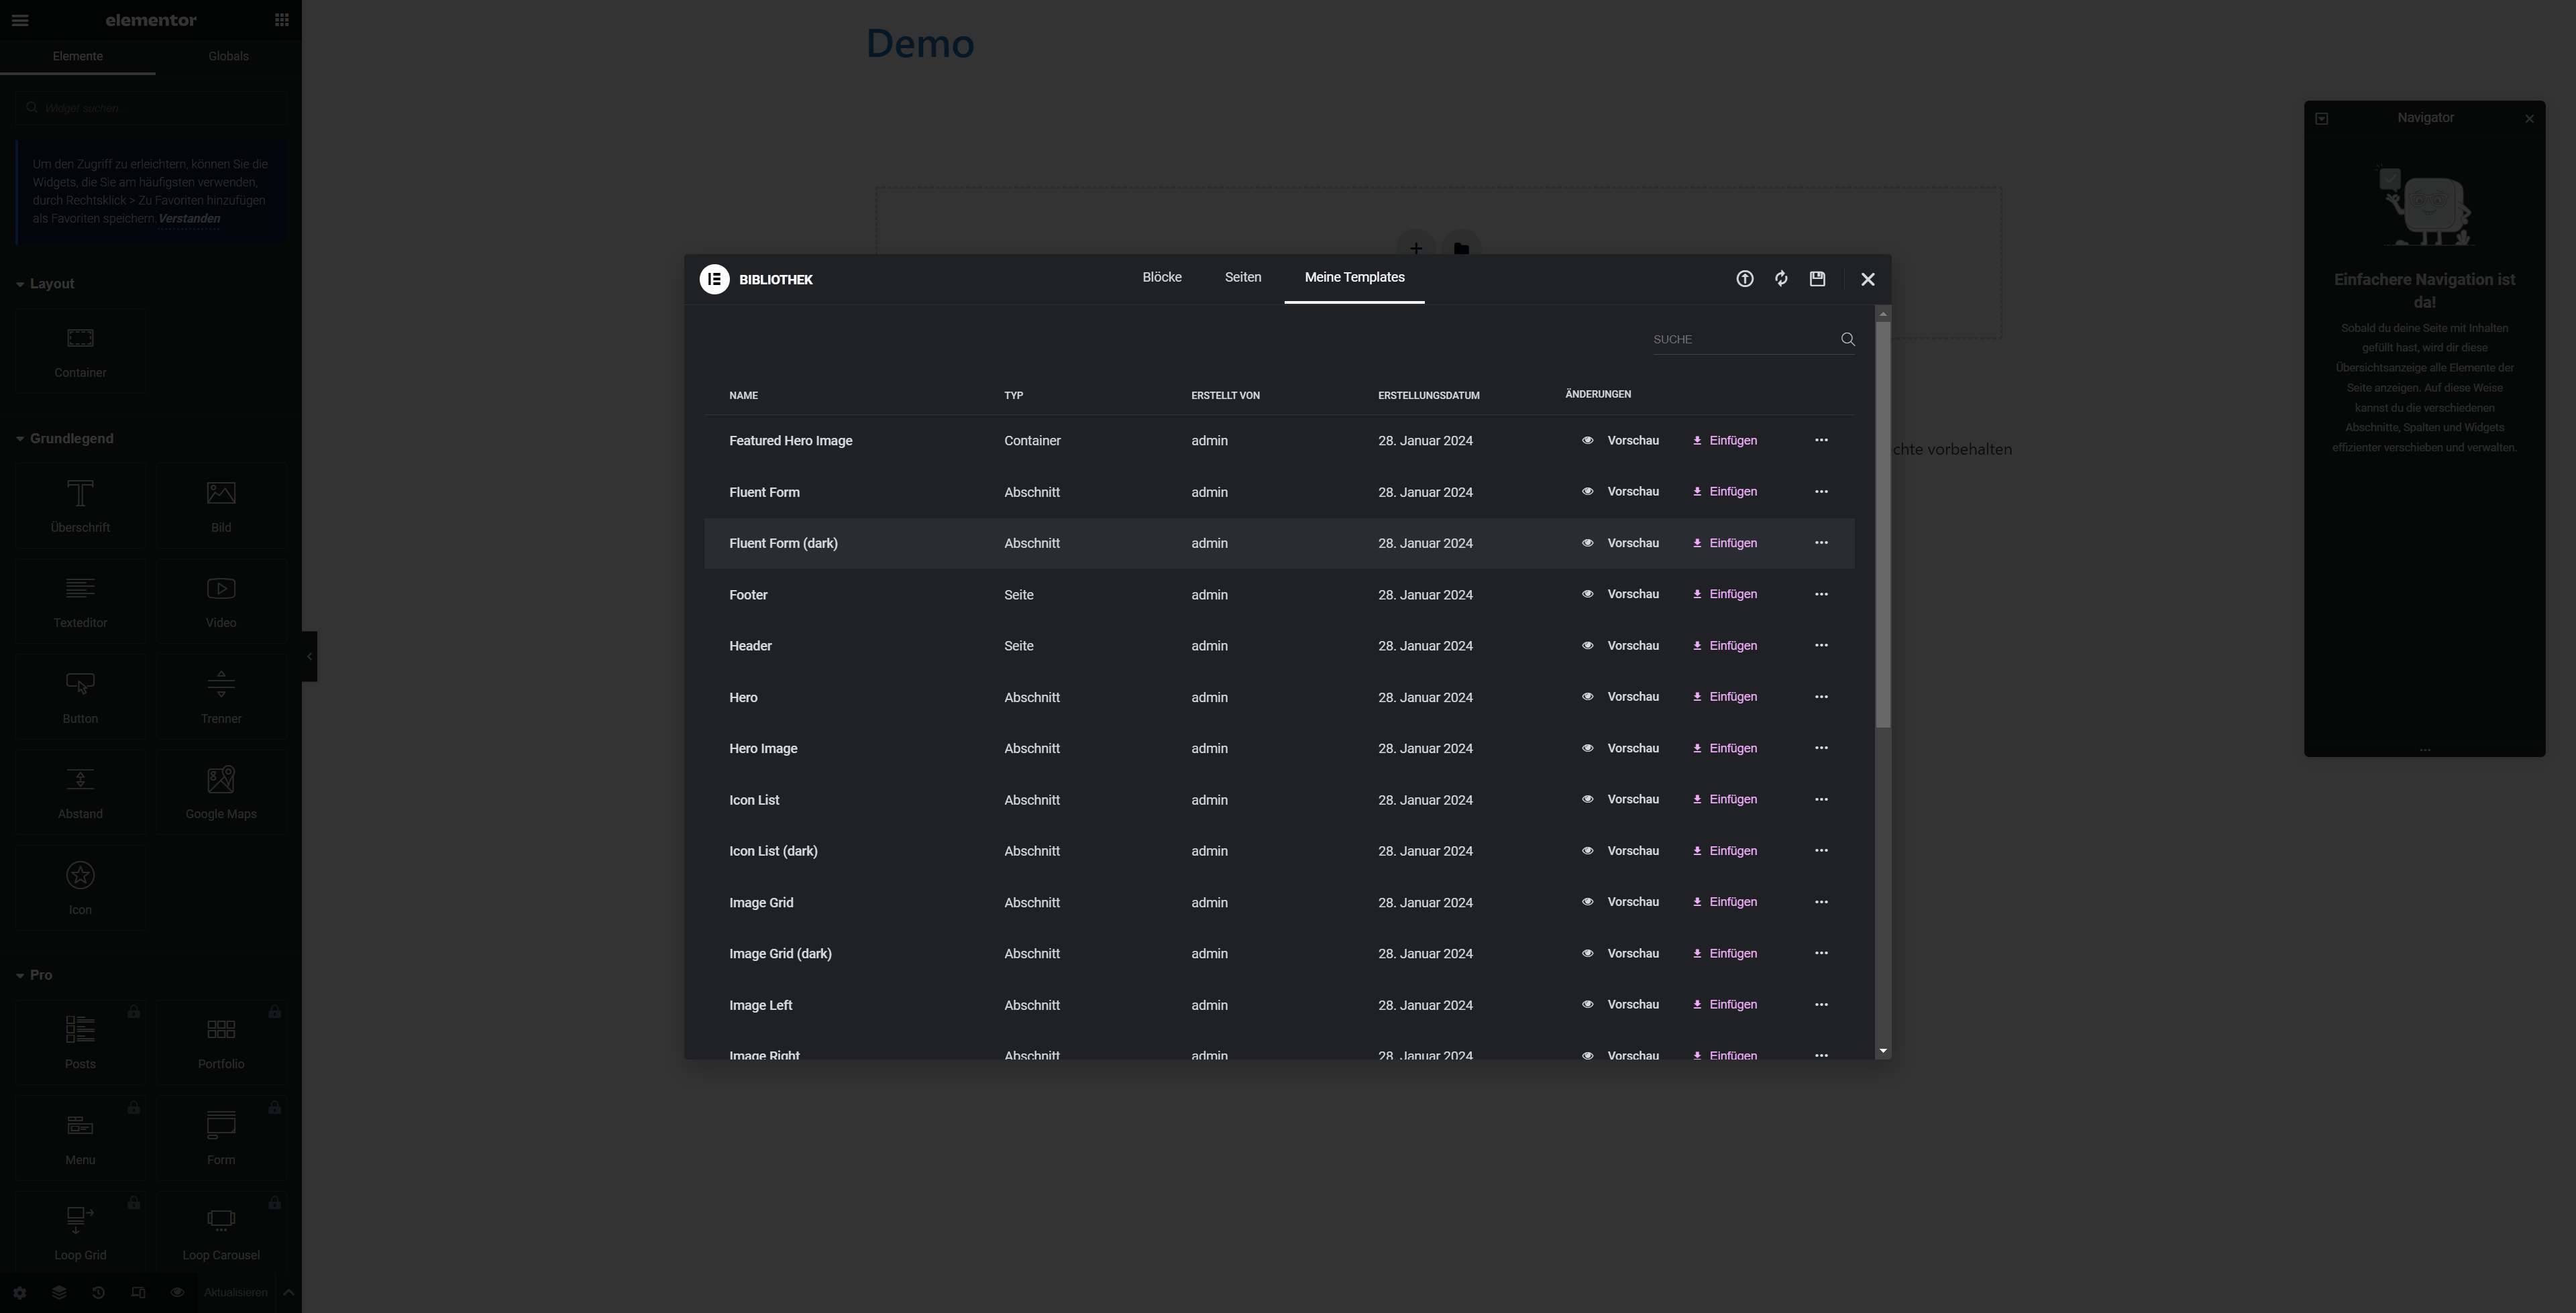Open more options menu for Header template

(1821, 645)
